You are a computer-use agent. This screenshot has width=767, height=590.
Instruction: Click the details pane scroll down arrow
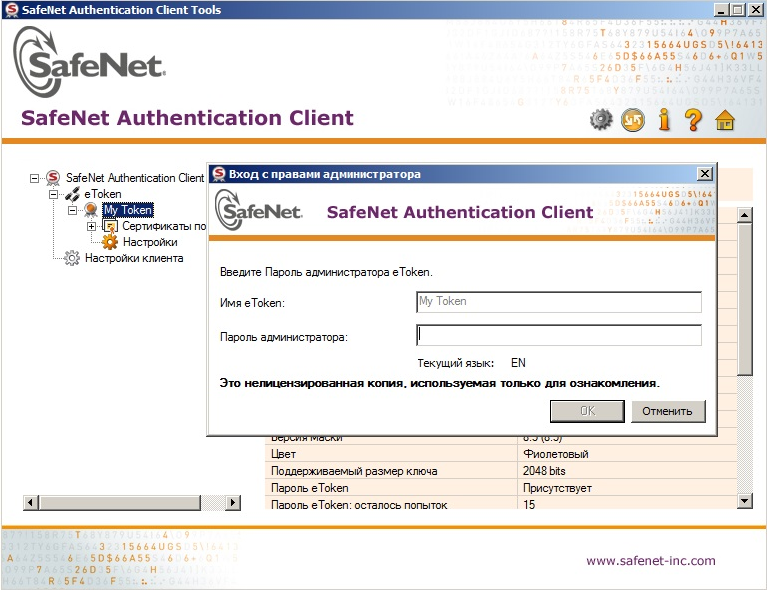[744, 500]
